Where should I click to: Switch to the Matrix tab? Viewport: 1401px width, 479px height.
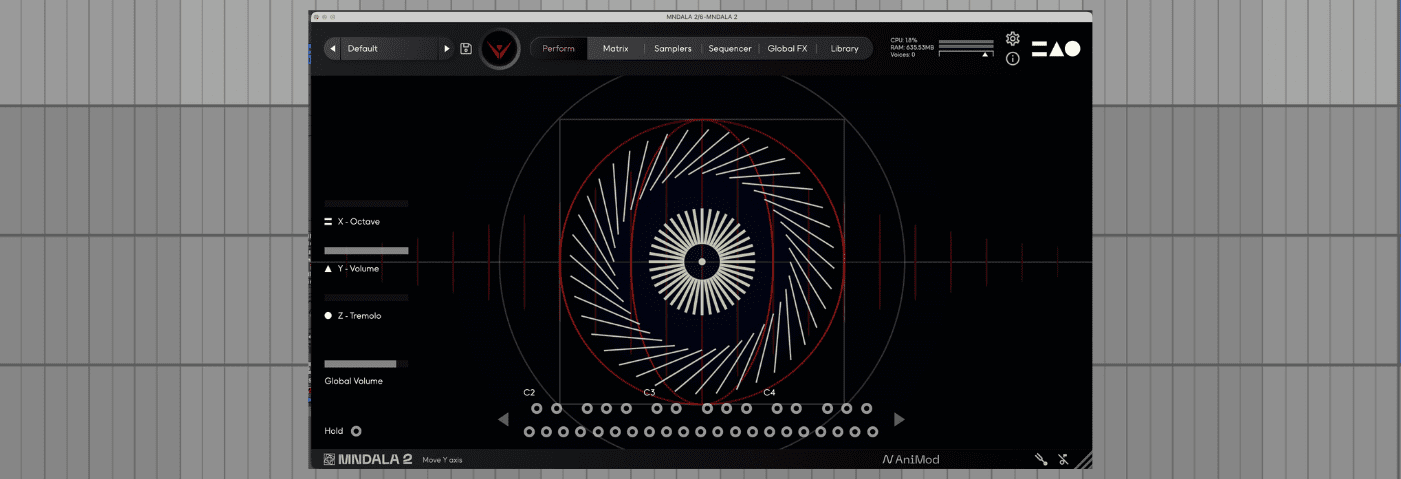(615, 49)
